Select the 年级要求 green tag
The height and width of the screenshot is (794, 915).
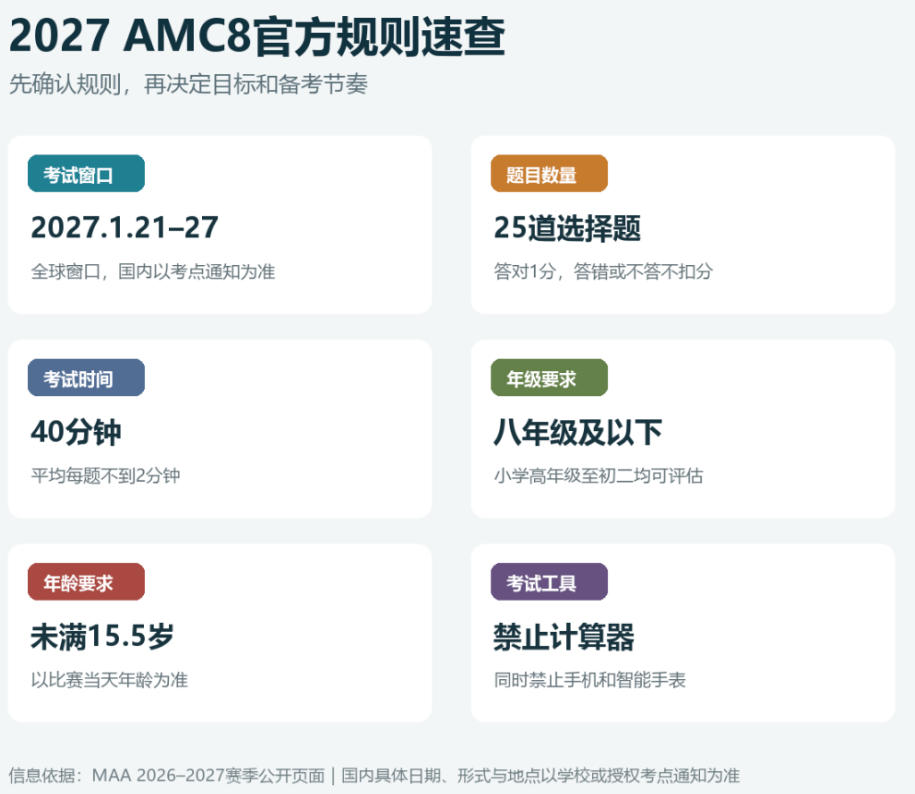(x=549, y=377)
